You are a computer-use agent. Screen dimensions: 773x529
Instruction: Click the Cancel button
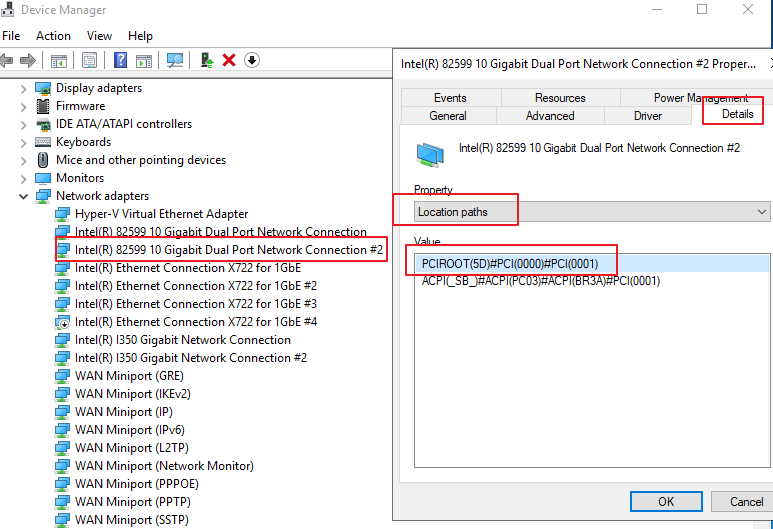[x=746, y=501]
